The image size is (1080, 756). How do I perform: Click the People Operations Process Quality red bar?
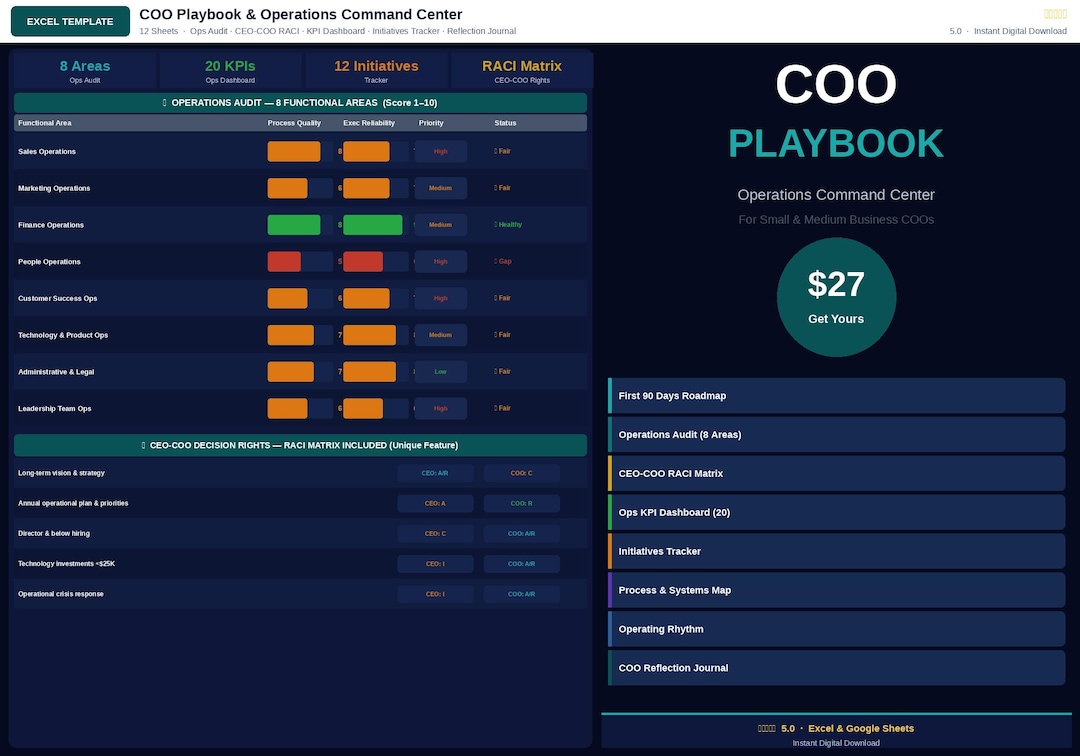click(x=284, y=262)
